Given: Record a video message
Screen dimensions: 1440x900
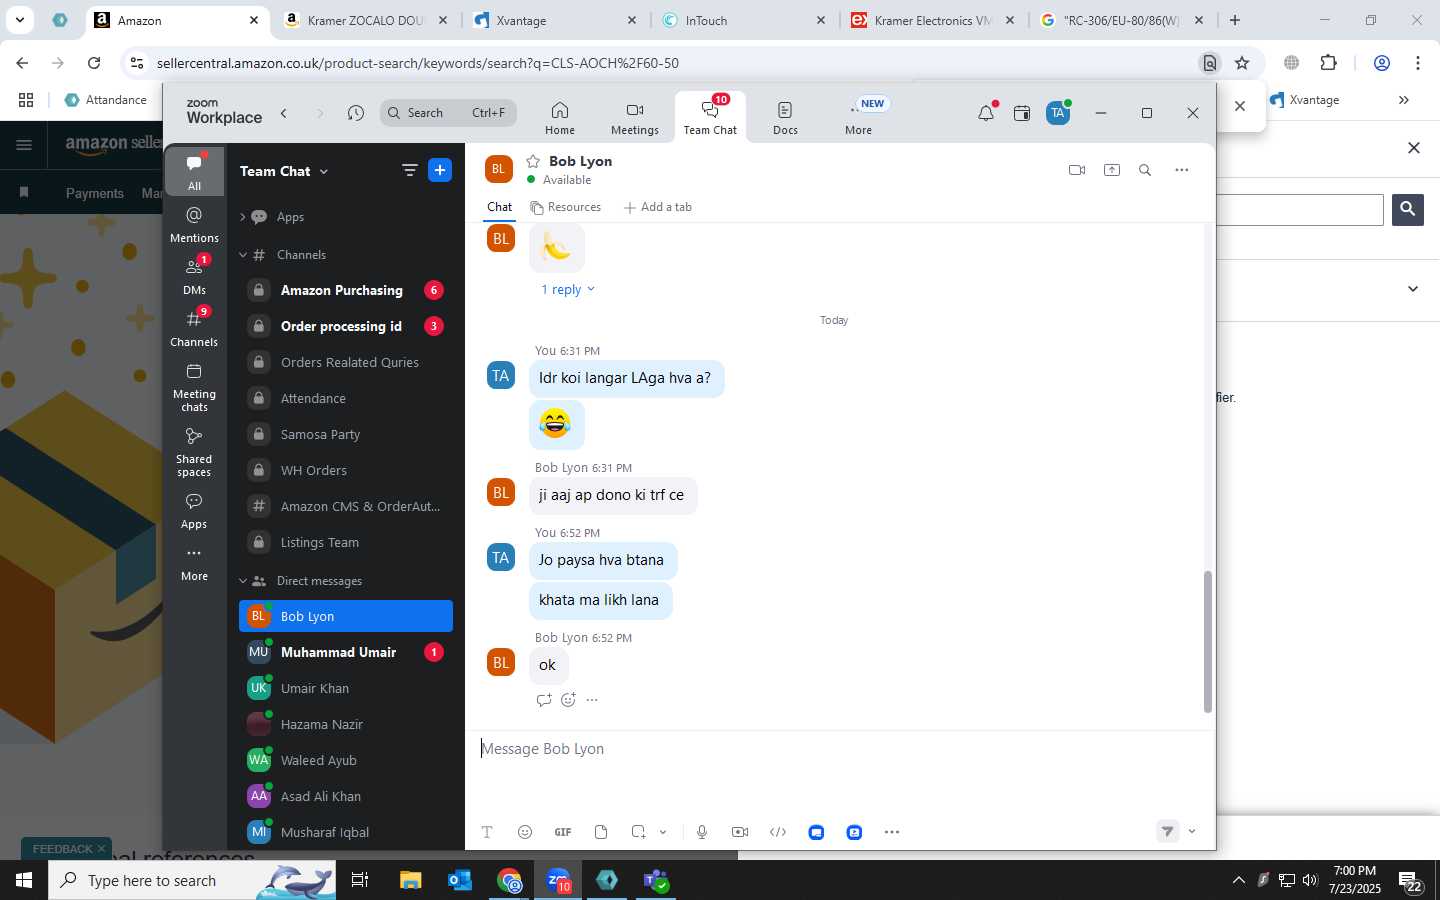Looking at the screenshot, I should point(740,832).
